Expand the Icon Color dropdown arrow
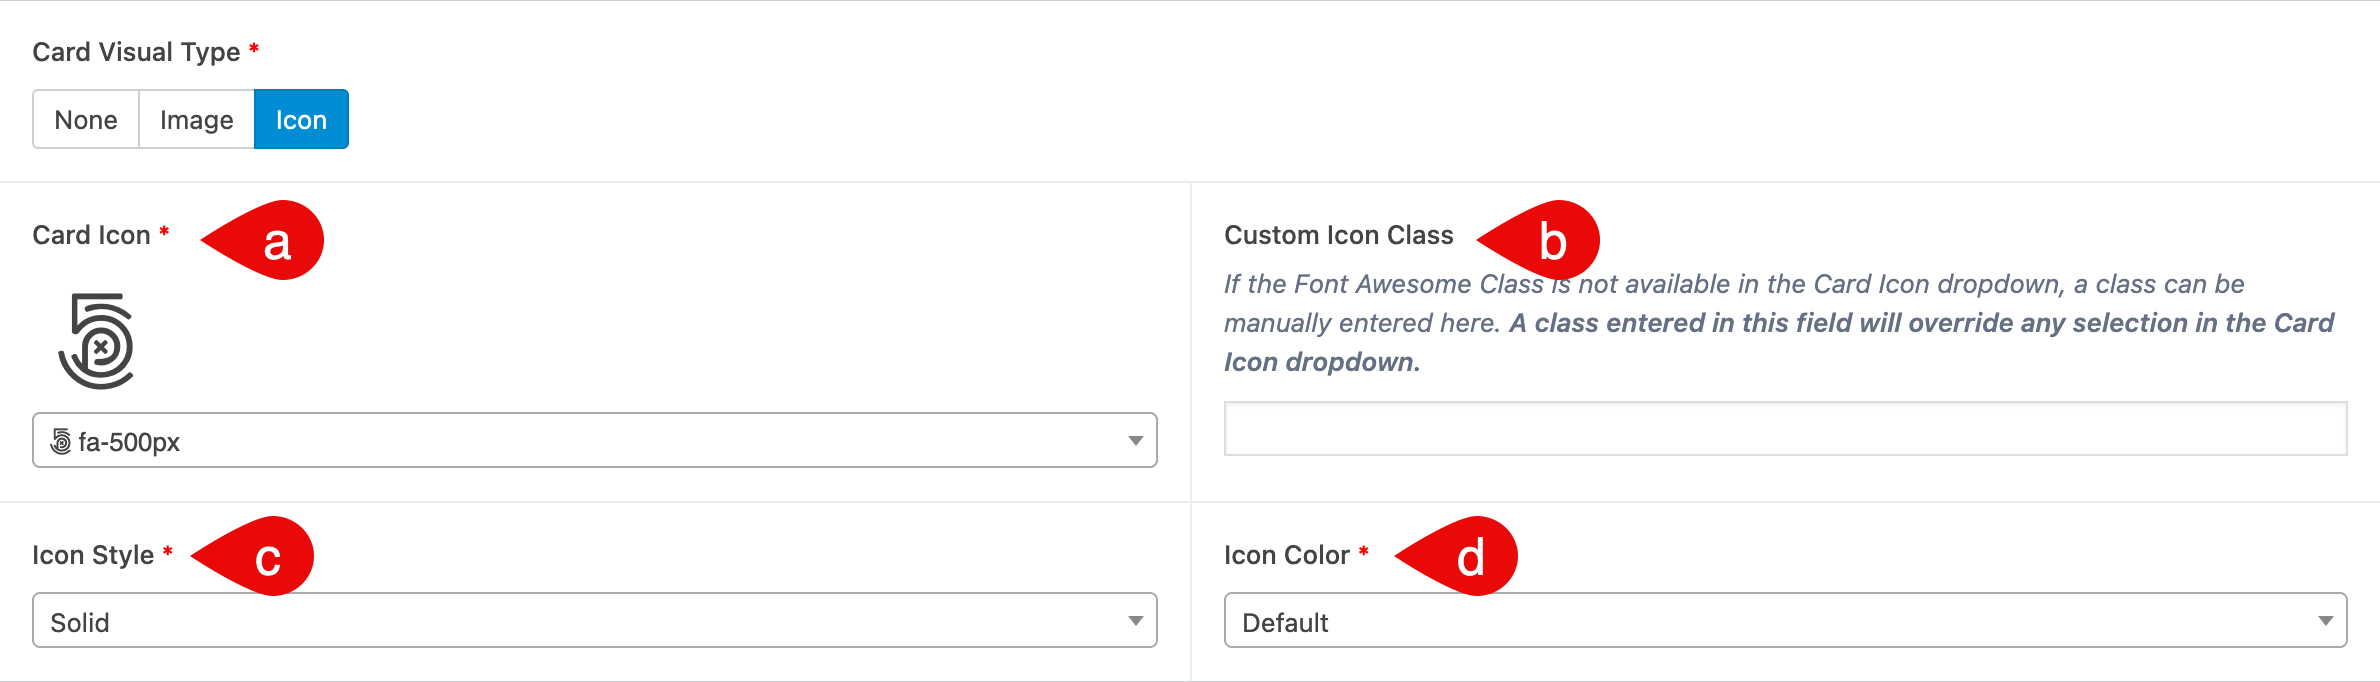 click(2325, 621)
